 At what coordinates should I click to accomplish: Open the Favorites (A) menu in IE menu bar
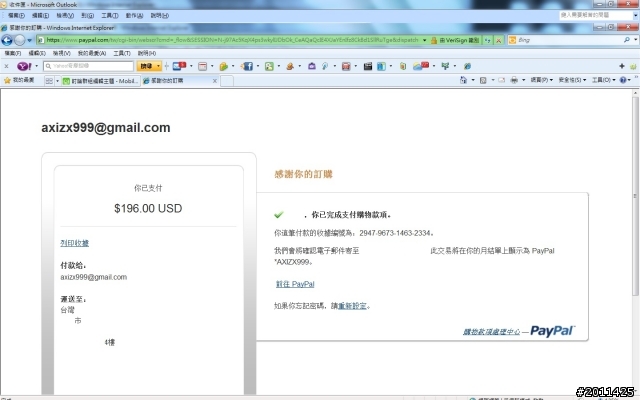point(92,53)
